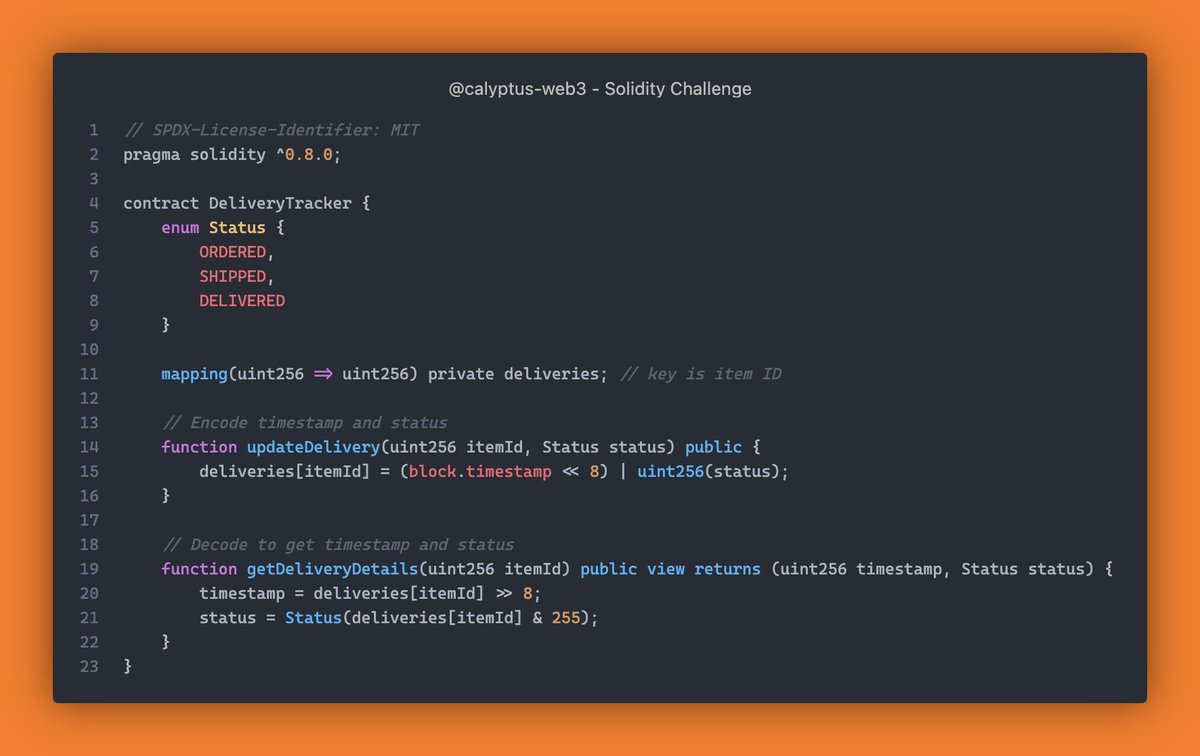Click the number 255 on line 21
1200x756 pixels.
pyautogui.click(x=566, y=618)
